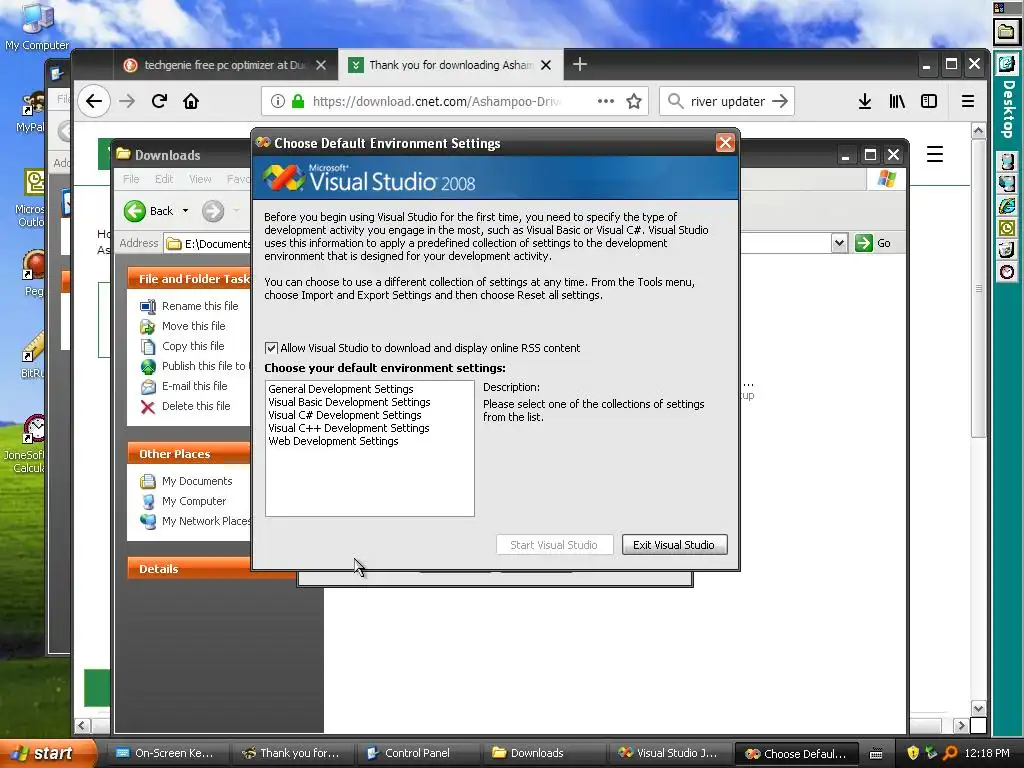This screenshot has height=768, width=1024.
Task: Open the Firefox downloads arrow
Action: coord(865,101)
